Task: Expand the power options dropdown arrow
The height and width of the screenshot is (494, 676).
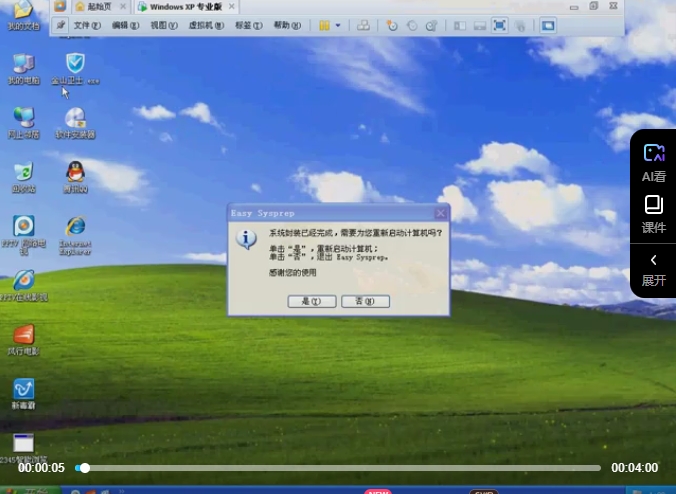Action: 338,25
